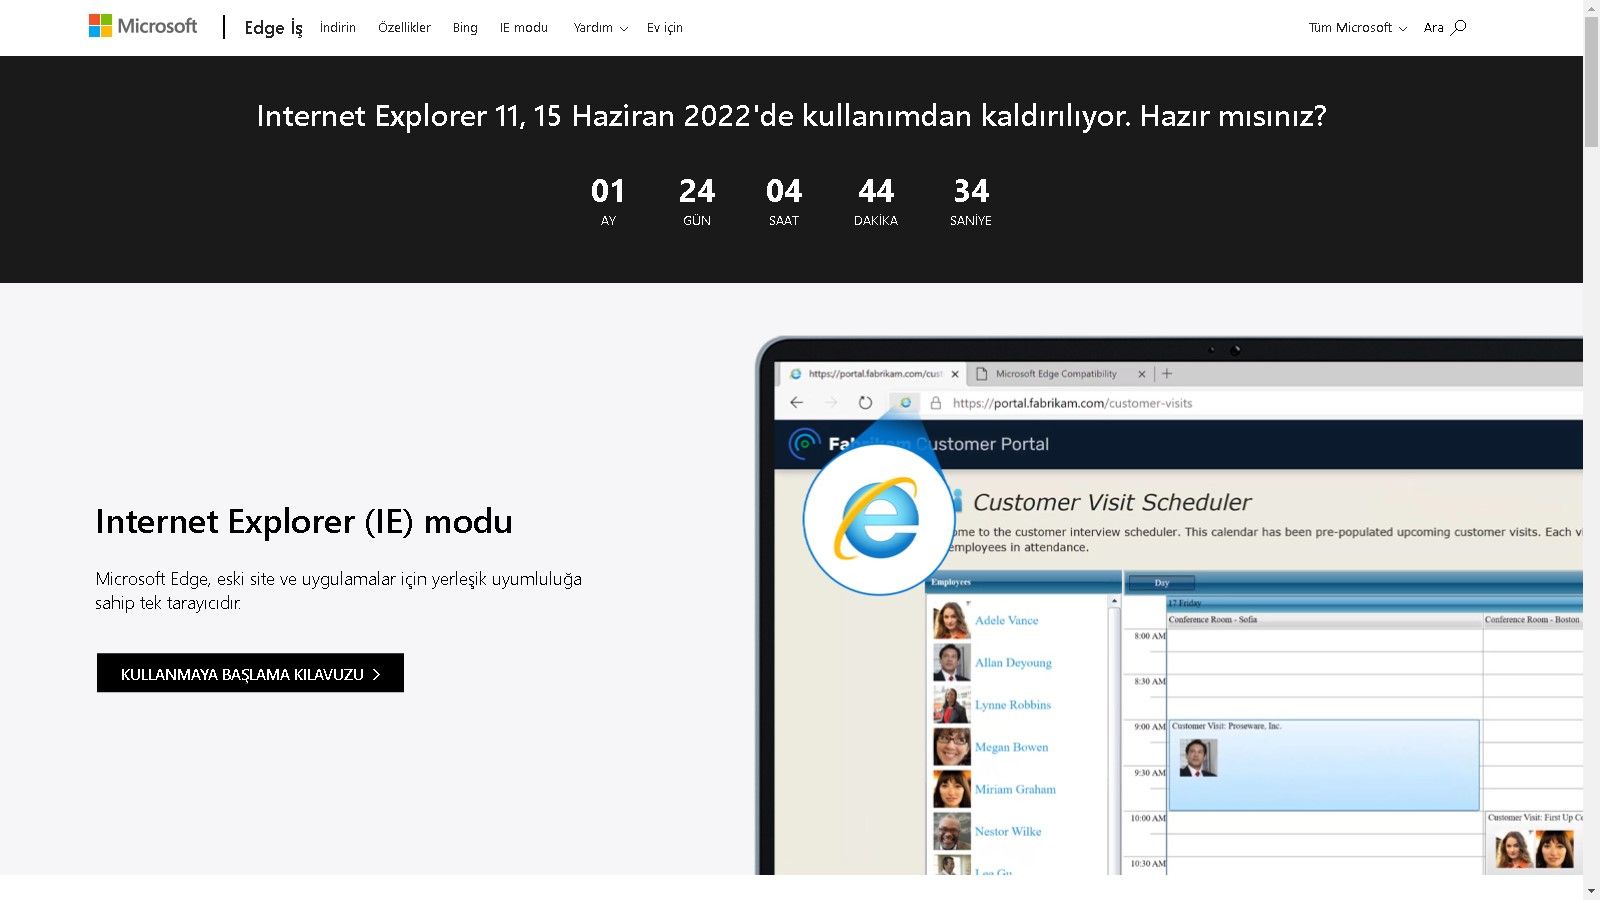Image resolution: width=1600 pixels, height=900 pixels.
Task: Close the portal.fabrikam.com browser tab
Action: tap(955, 374)
